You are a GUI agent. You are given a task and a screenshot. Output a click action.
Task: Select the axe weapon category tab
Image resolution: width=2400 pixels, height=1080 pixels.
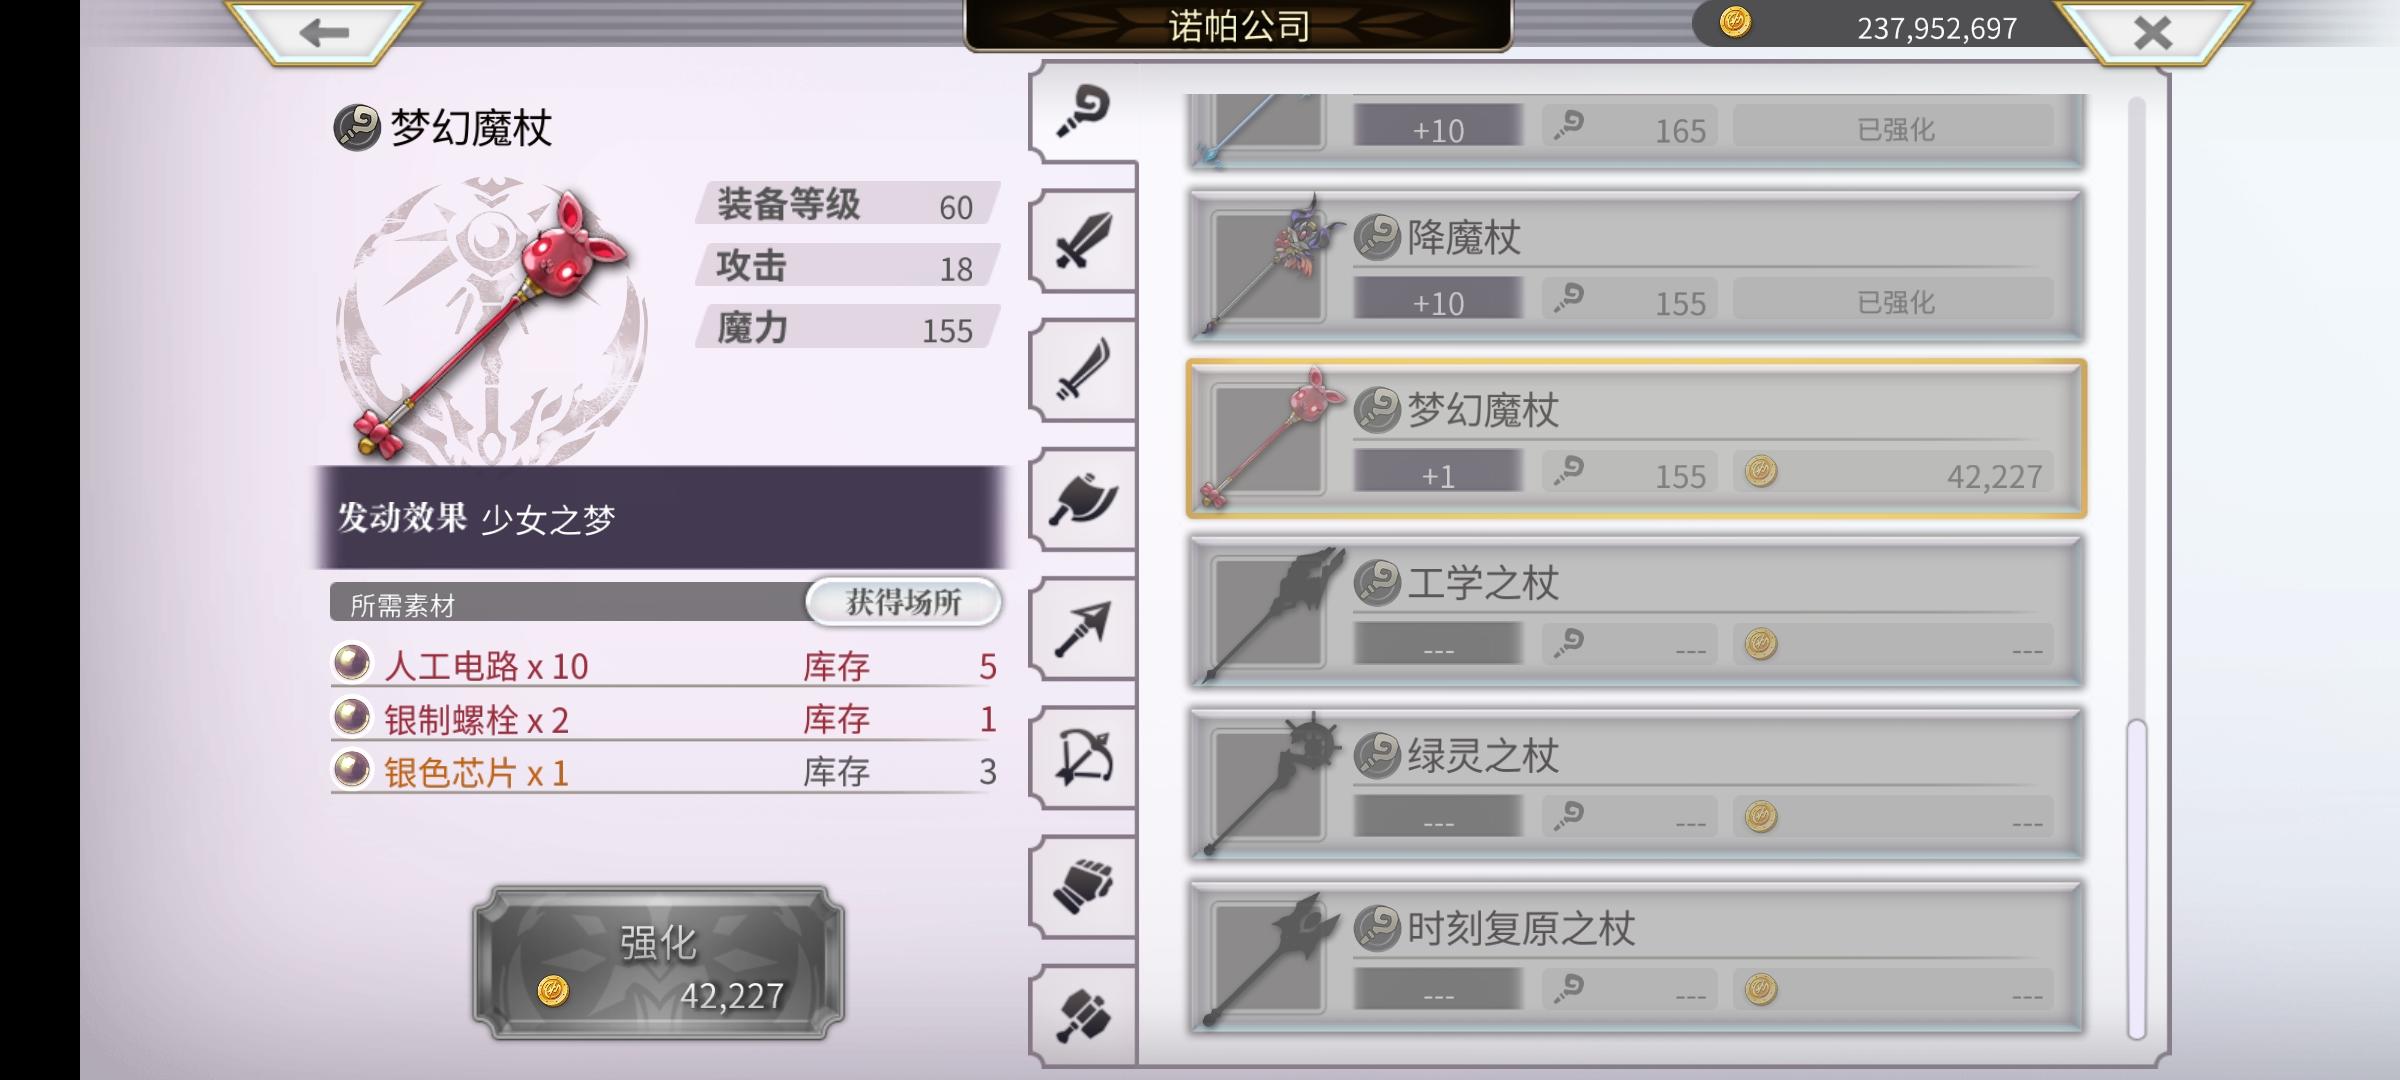[x=1083, y=499]
